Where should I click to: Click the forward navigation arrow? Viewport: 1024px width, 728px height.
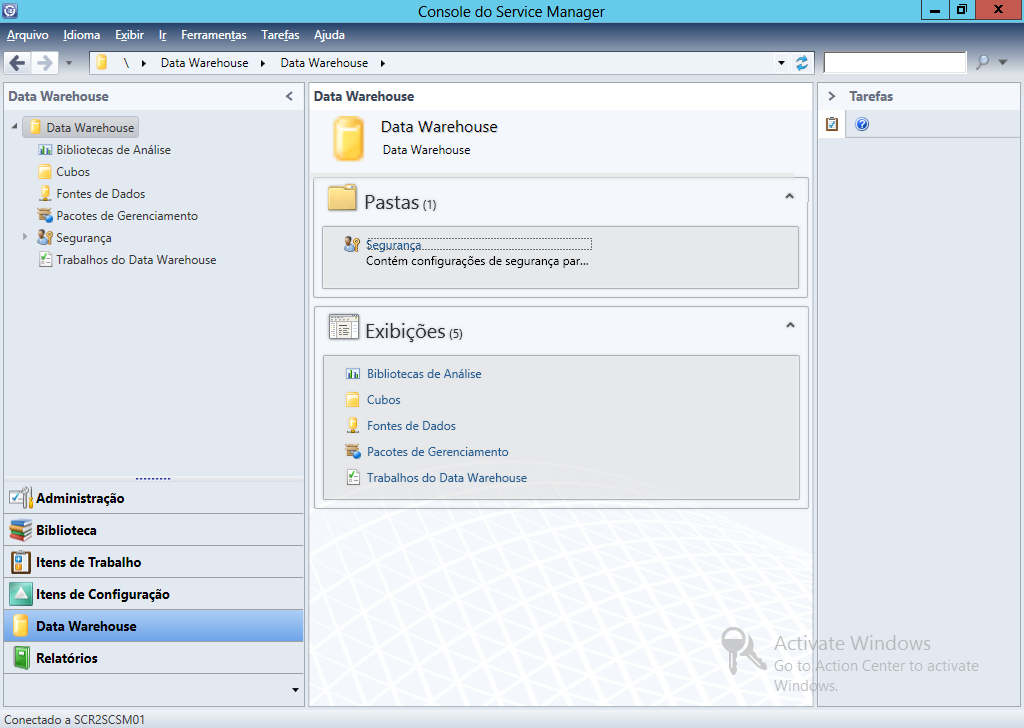(44, 63)
